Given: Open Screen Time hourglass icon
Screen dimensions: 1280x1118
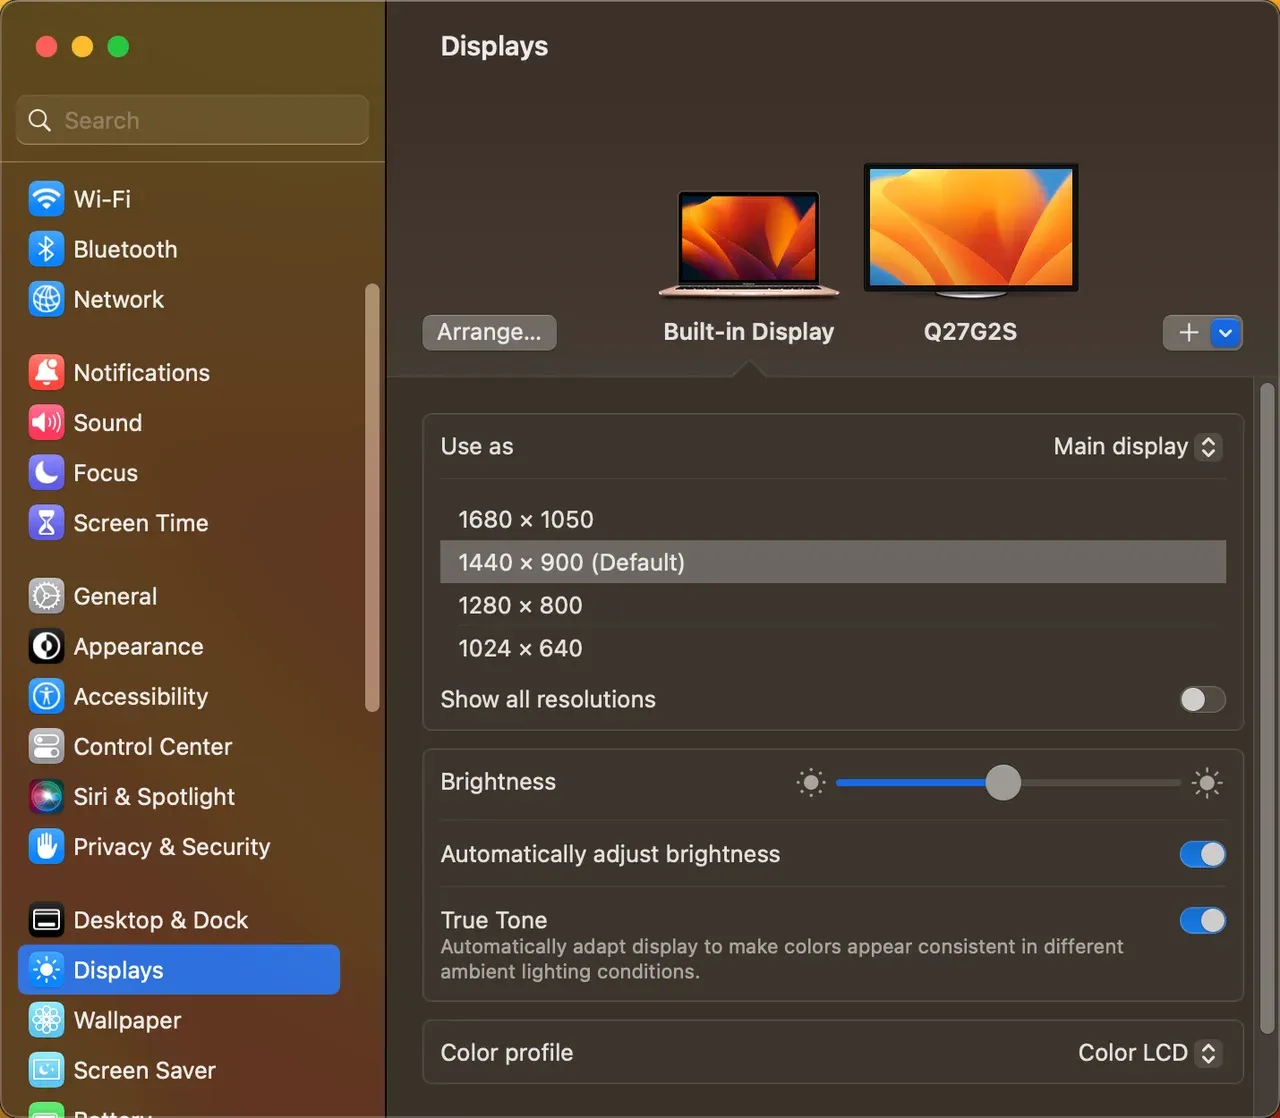Looking at the screenshot, I should (x=46, y=522).
